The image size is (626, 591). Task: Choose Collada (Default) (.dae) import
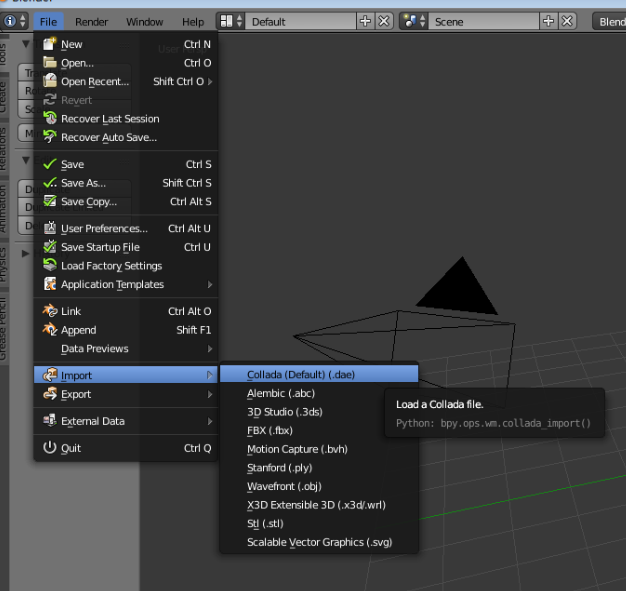[x=319, y=375]
